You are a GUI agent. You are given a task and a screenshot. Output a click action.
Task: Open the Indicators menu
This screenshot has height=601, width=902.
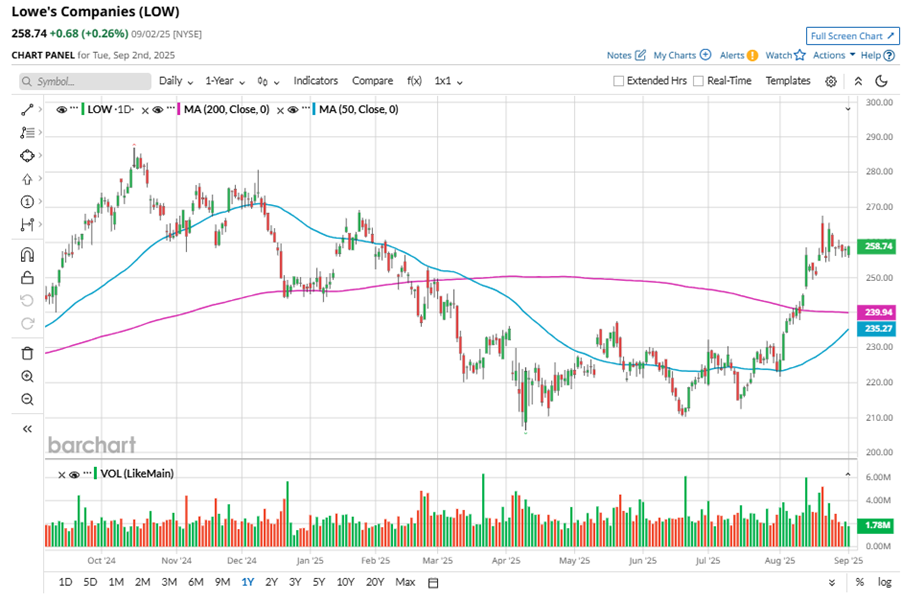click(x=315, y=81)
